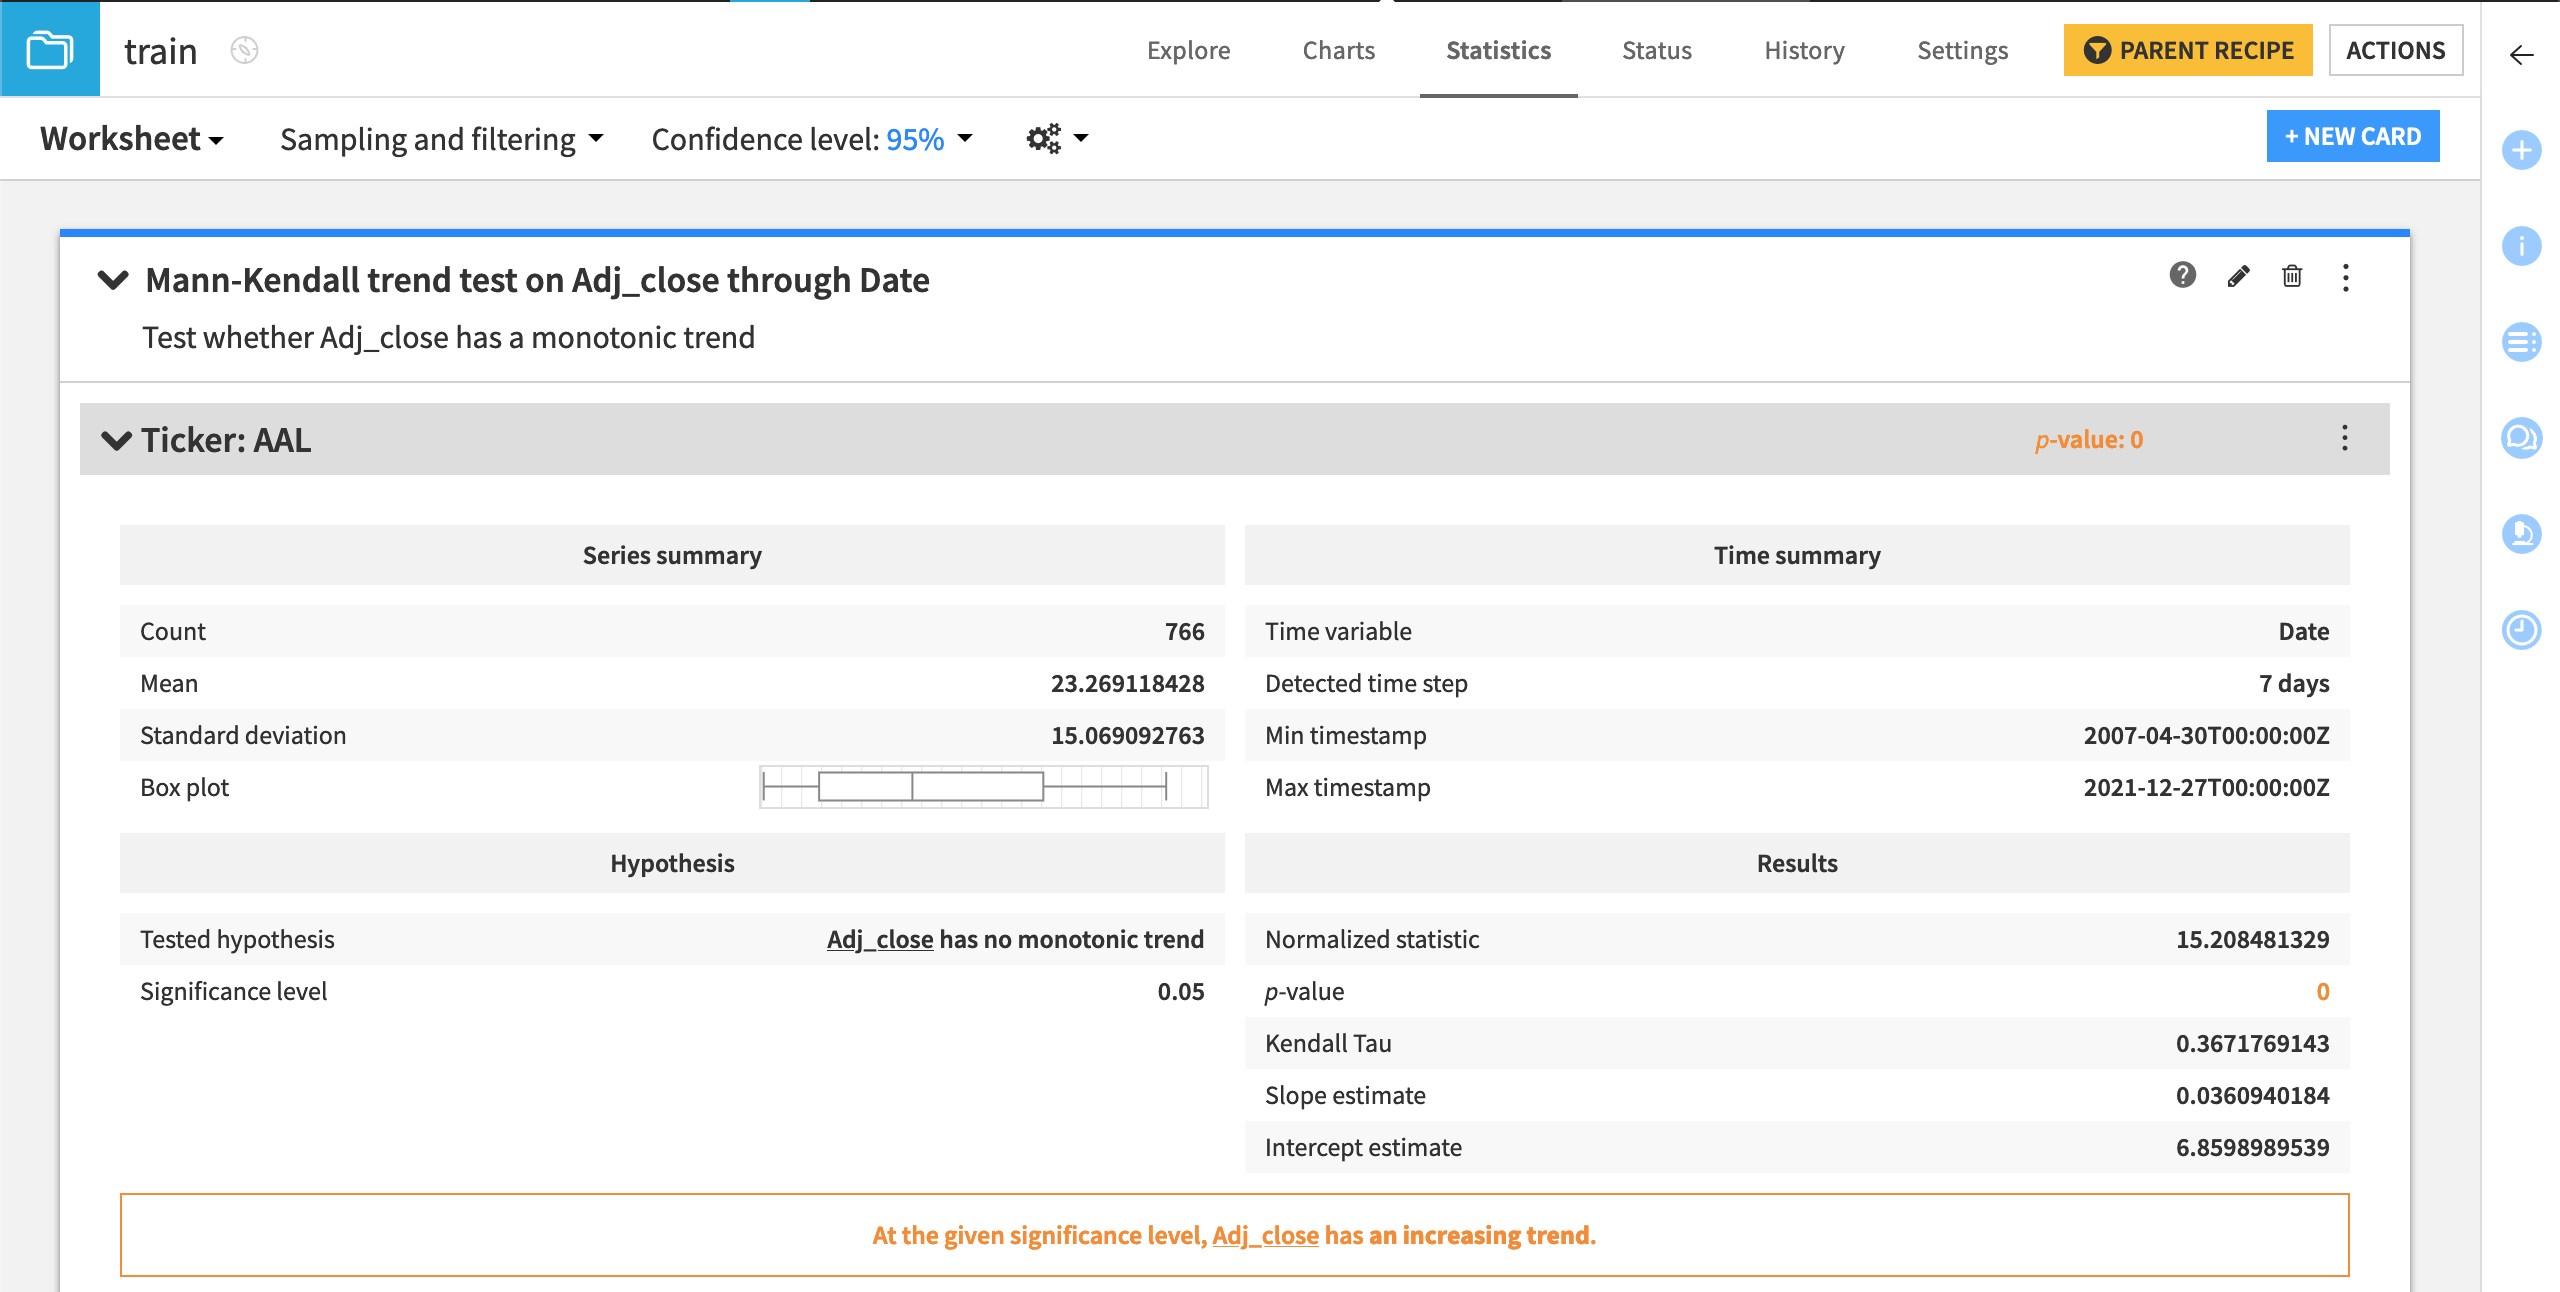
Task: Open the Worksheet dropdown menu
Action: coord(131,138)
